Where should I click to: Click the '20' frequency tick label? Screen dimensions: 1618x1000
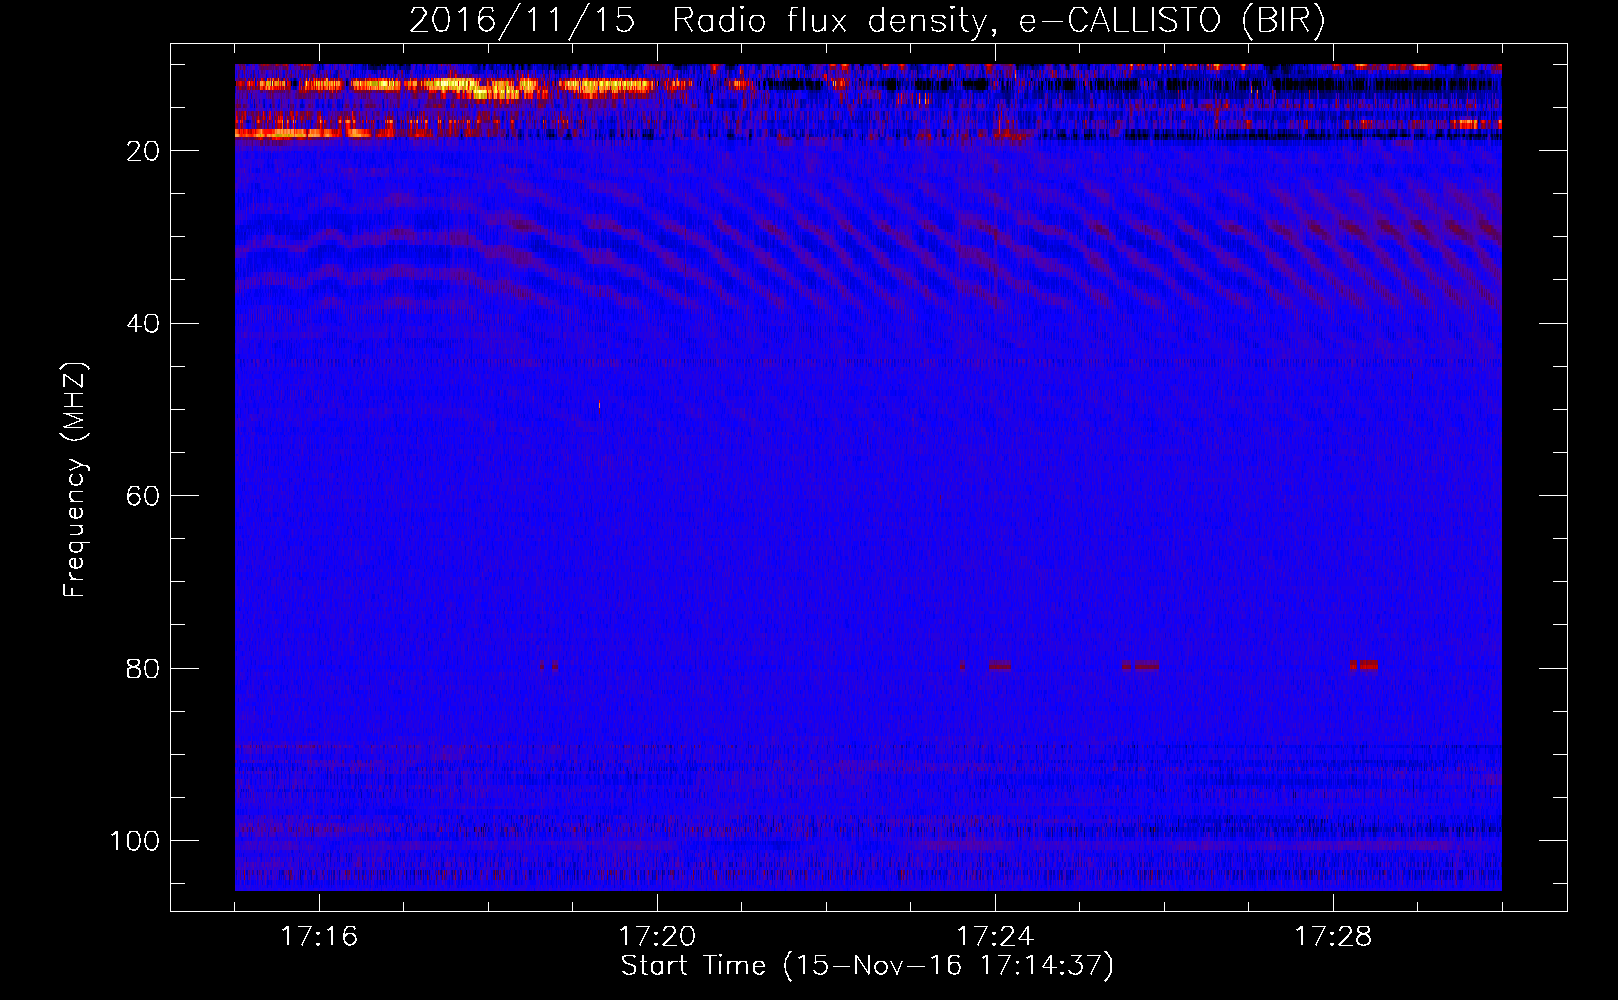pyautogui.click(x=143, y=151)
